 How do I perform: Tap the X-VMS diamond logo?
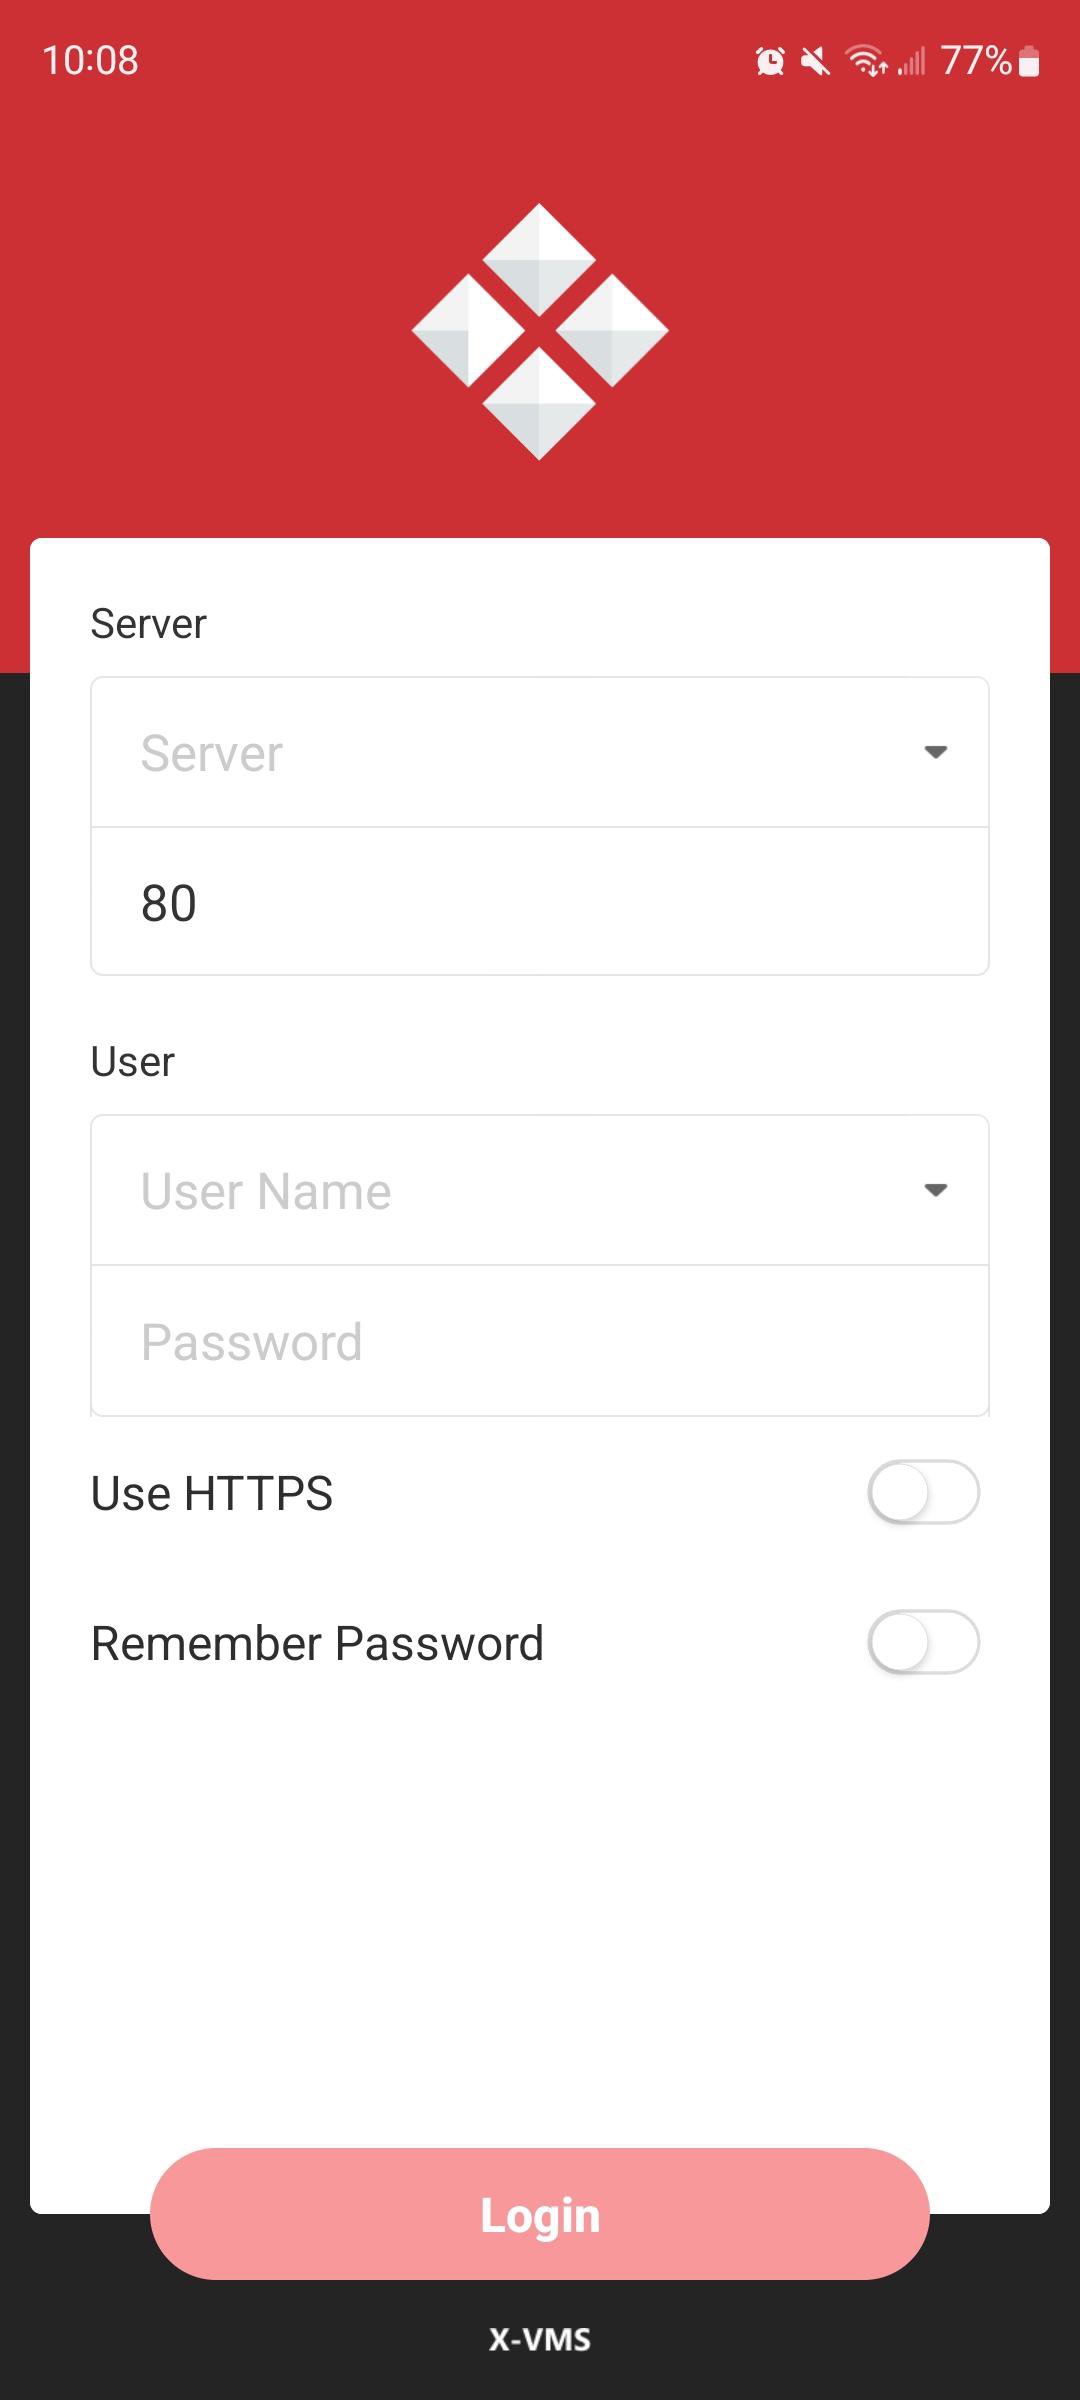point(540,331)
